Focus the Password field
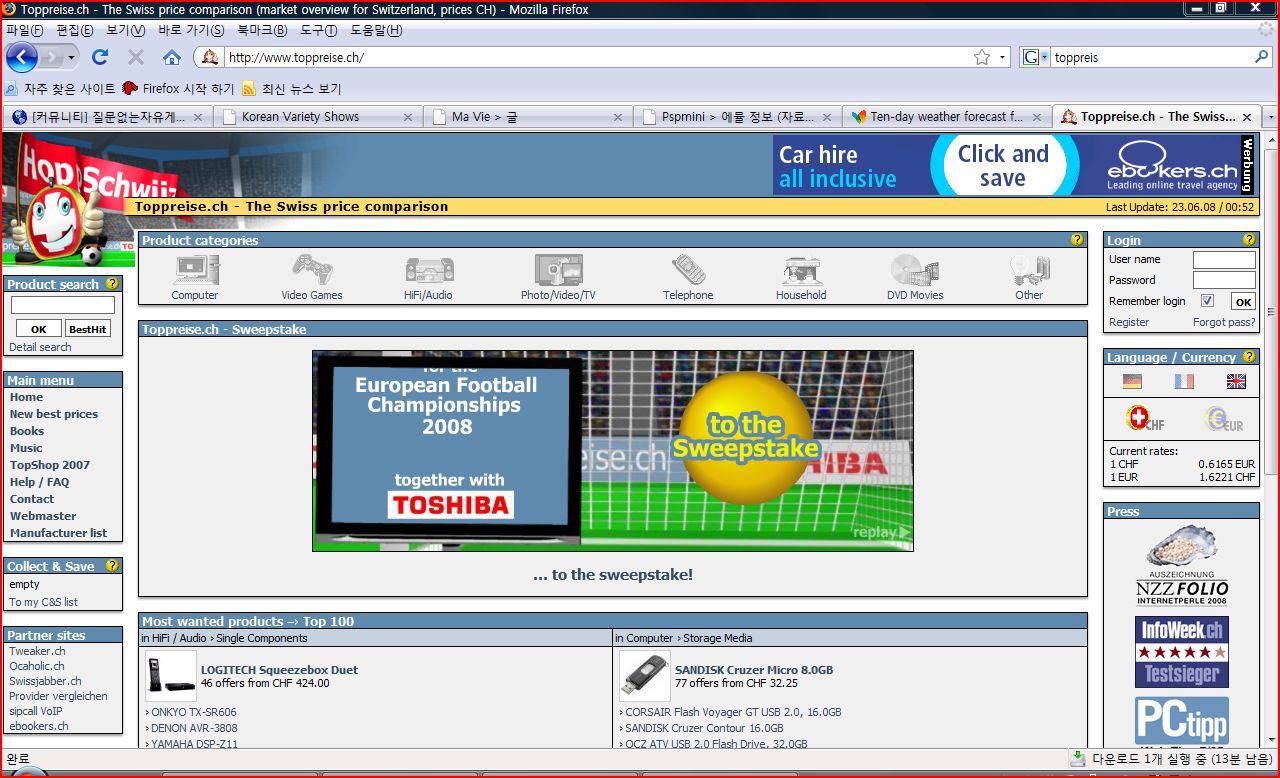The width and height of the screenshot is (1280, 778). [1224, 280]
